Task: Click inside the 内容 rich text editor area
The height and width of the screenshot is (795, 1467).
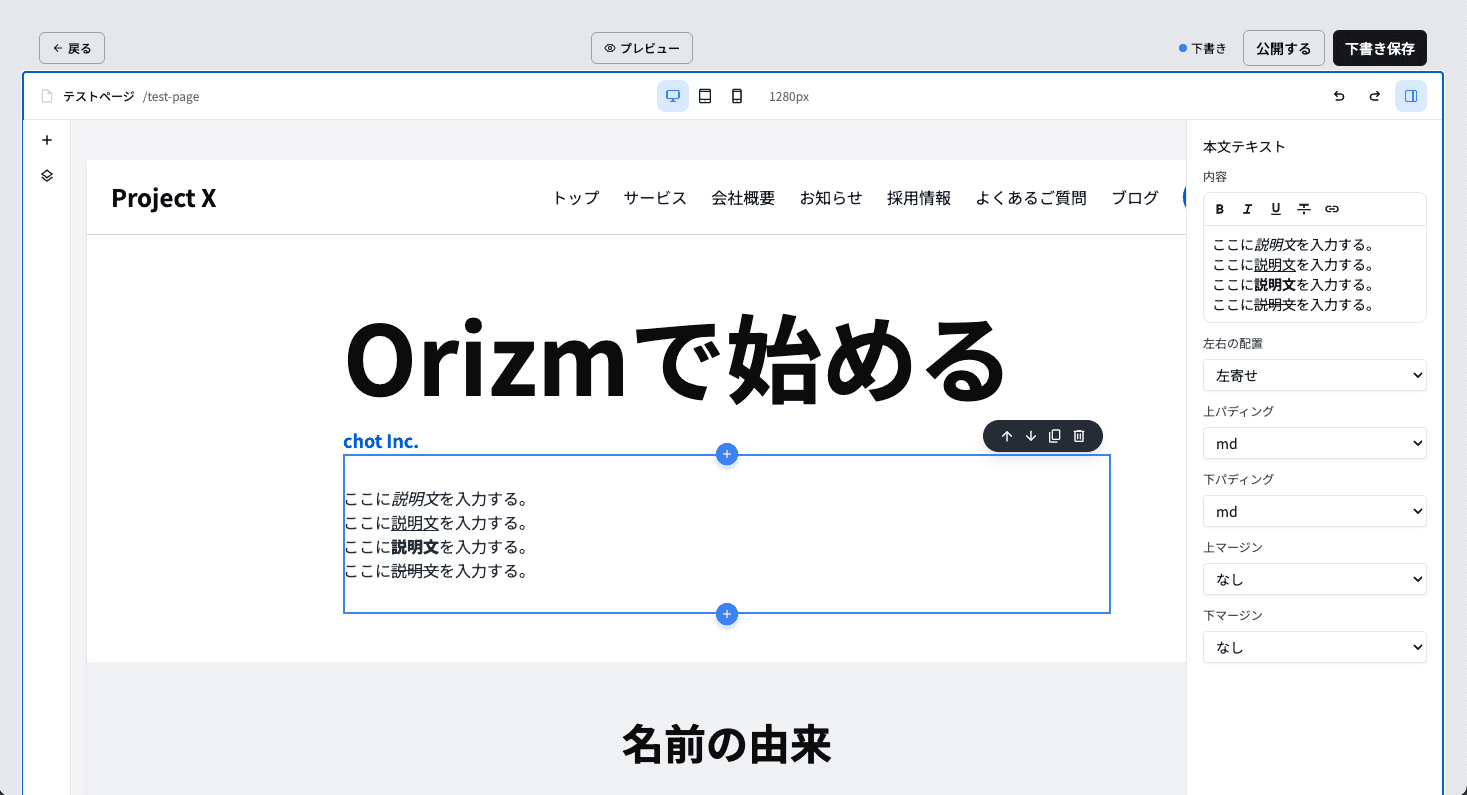Action: tap(1314, 275)
